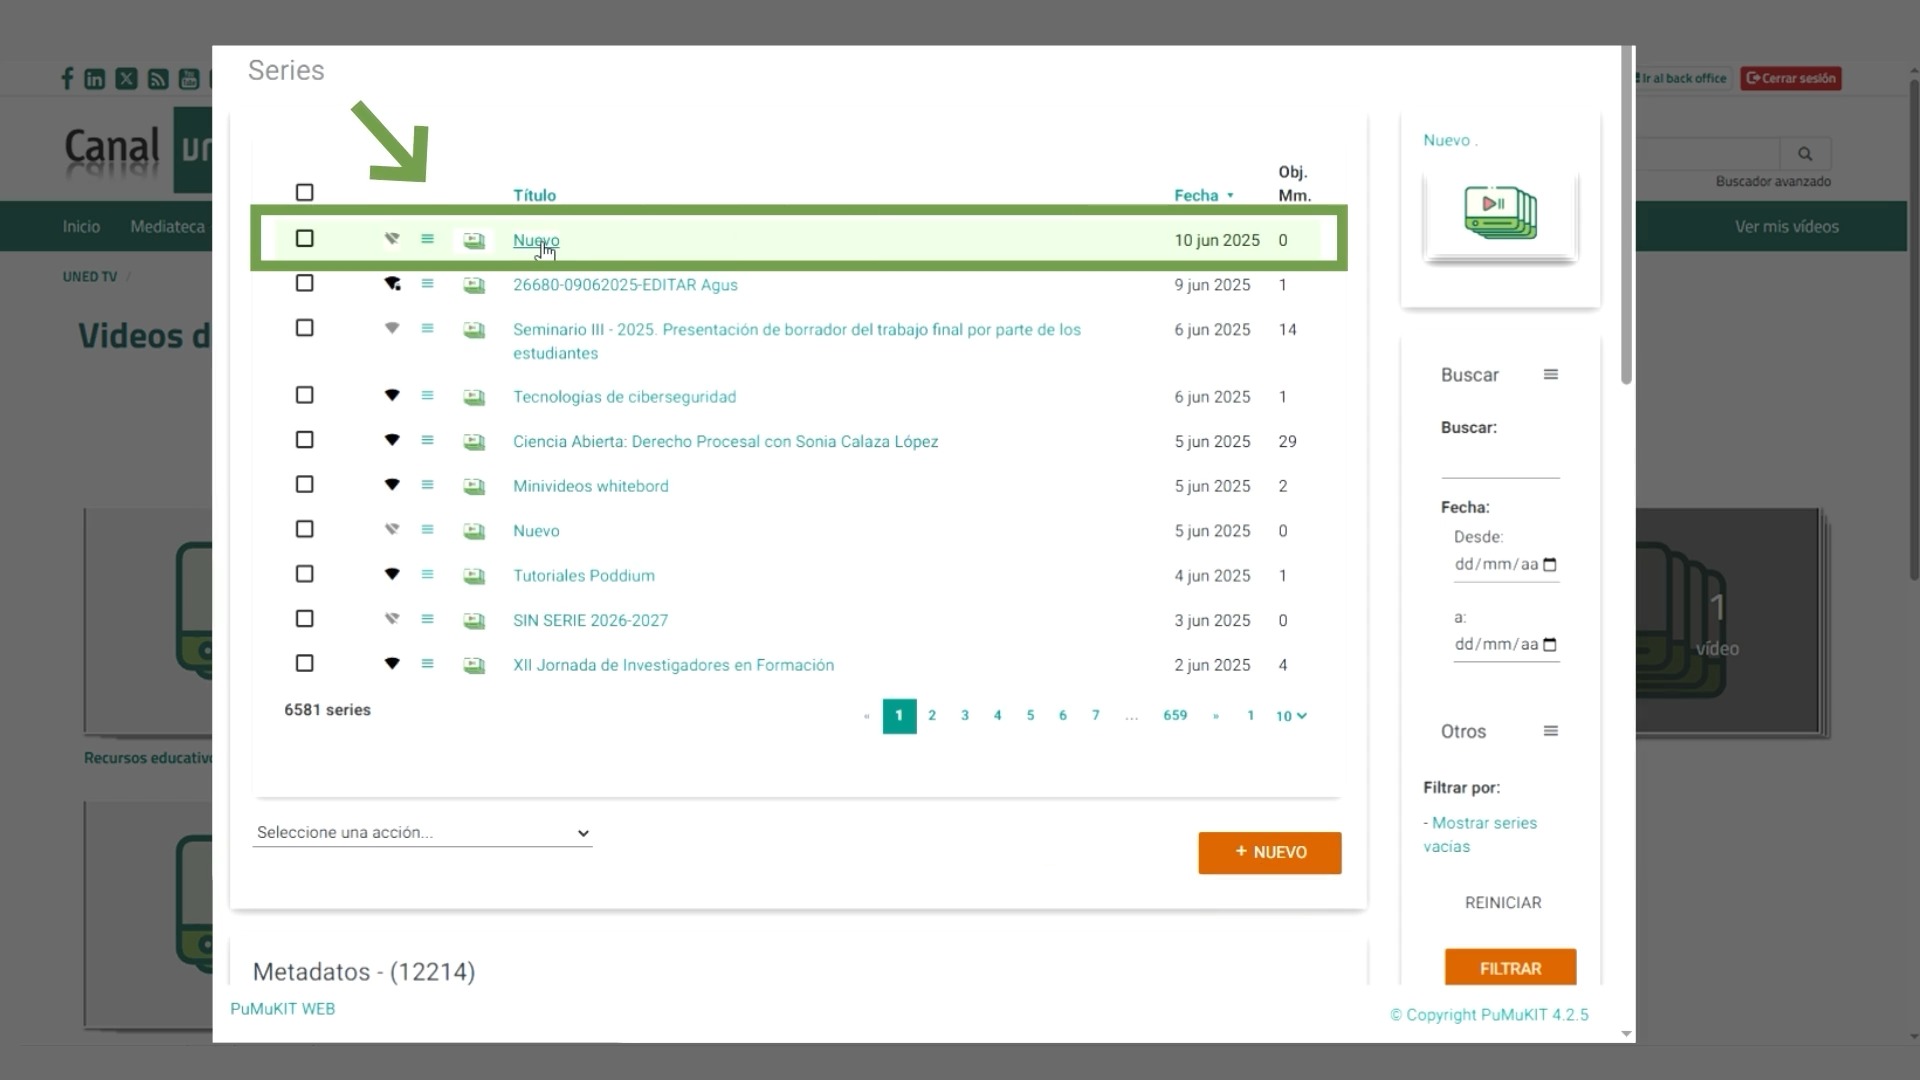
Task: Tick checkbox for Ciencia Abierta series
Action: pyautogui.click(x=305, y=440)
